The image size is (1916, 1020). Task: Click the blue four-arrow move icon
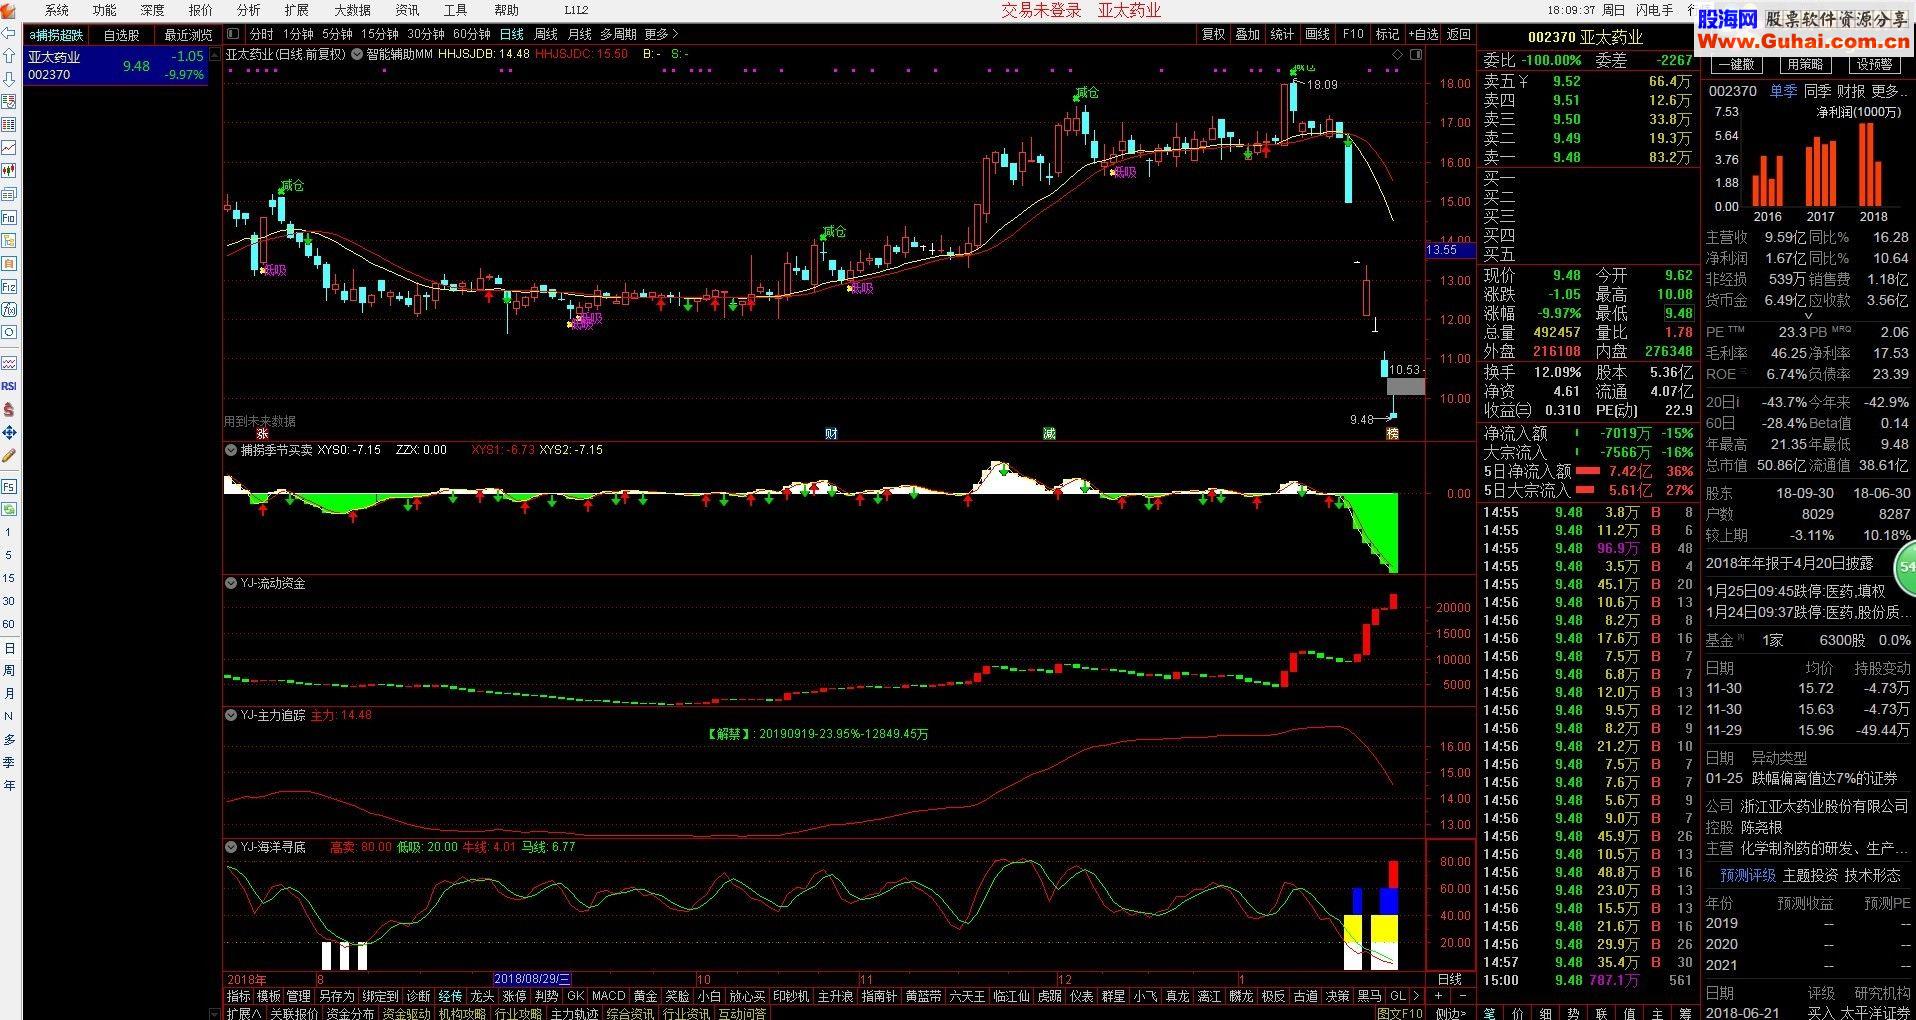9,433
